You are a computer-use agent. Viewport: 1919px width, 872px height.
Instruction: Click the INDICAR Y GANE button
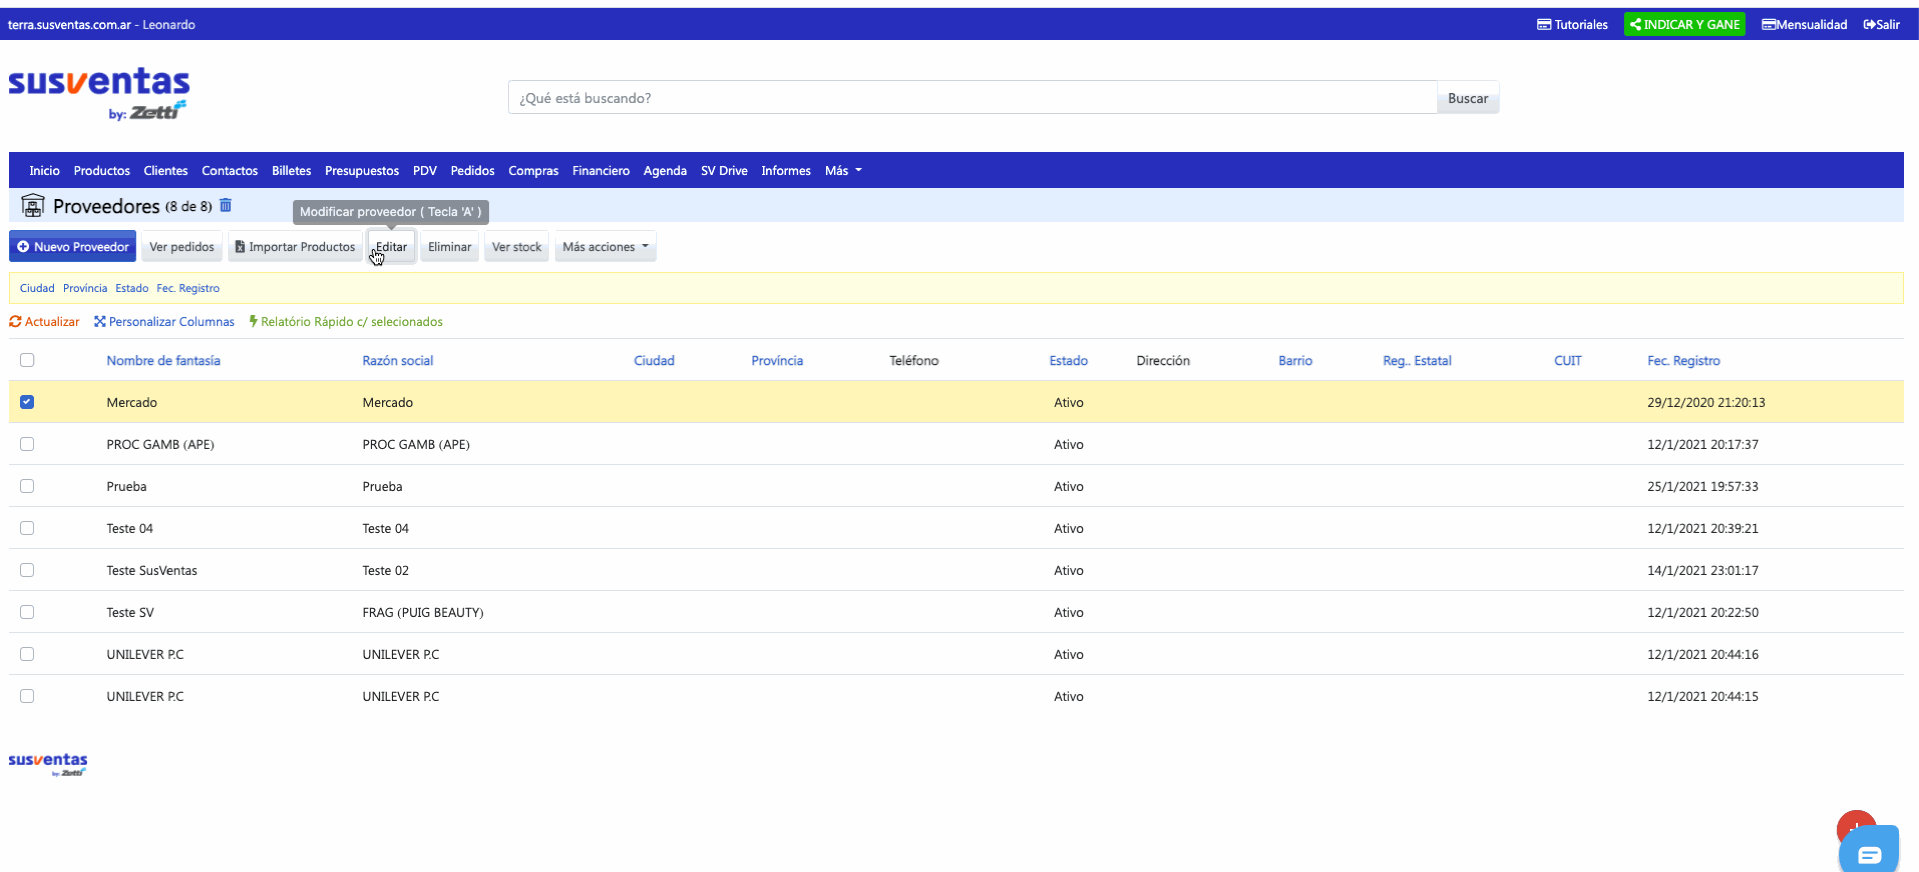tap(1685, 24)
